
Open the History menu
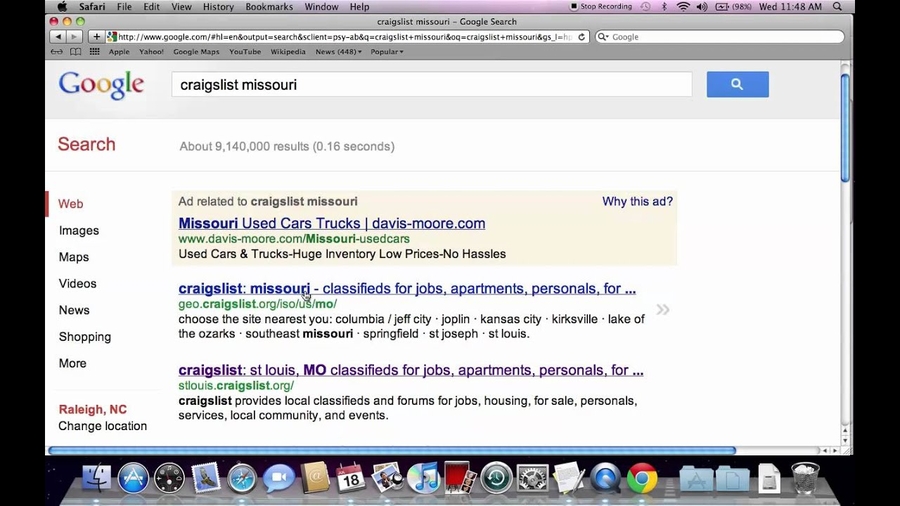pos(218,7)
